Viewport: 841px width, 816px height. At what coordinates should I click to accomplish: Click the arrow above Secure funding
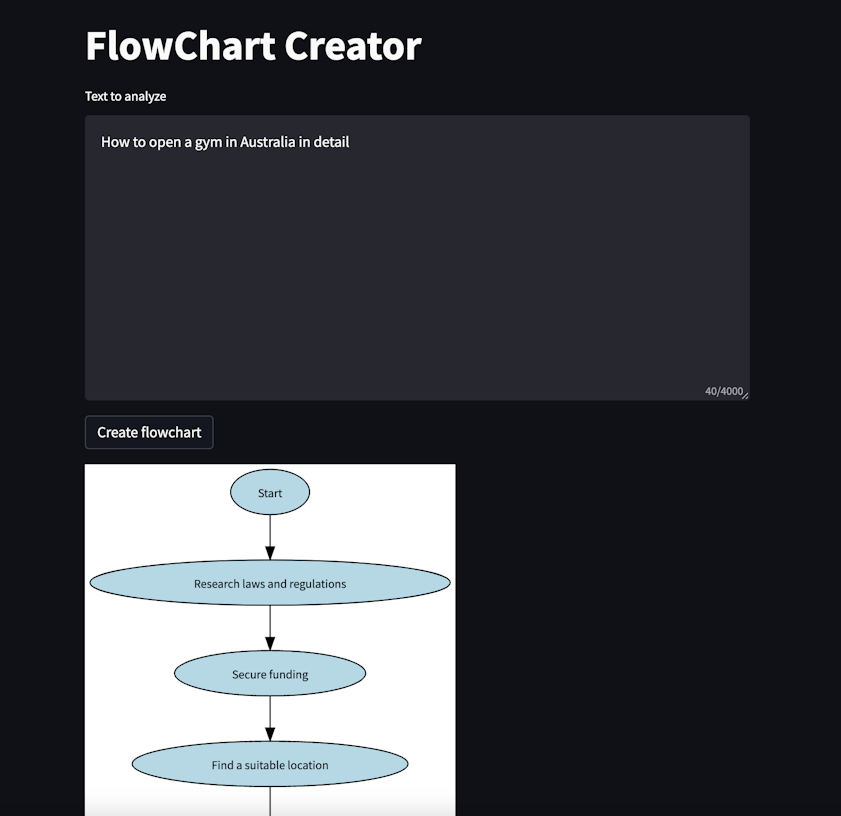point(269,628)
